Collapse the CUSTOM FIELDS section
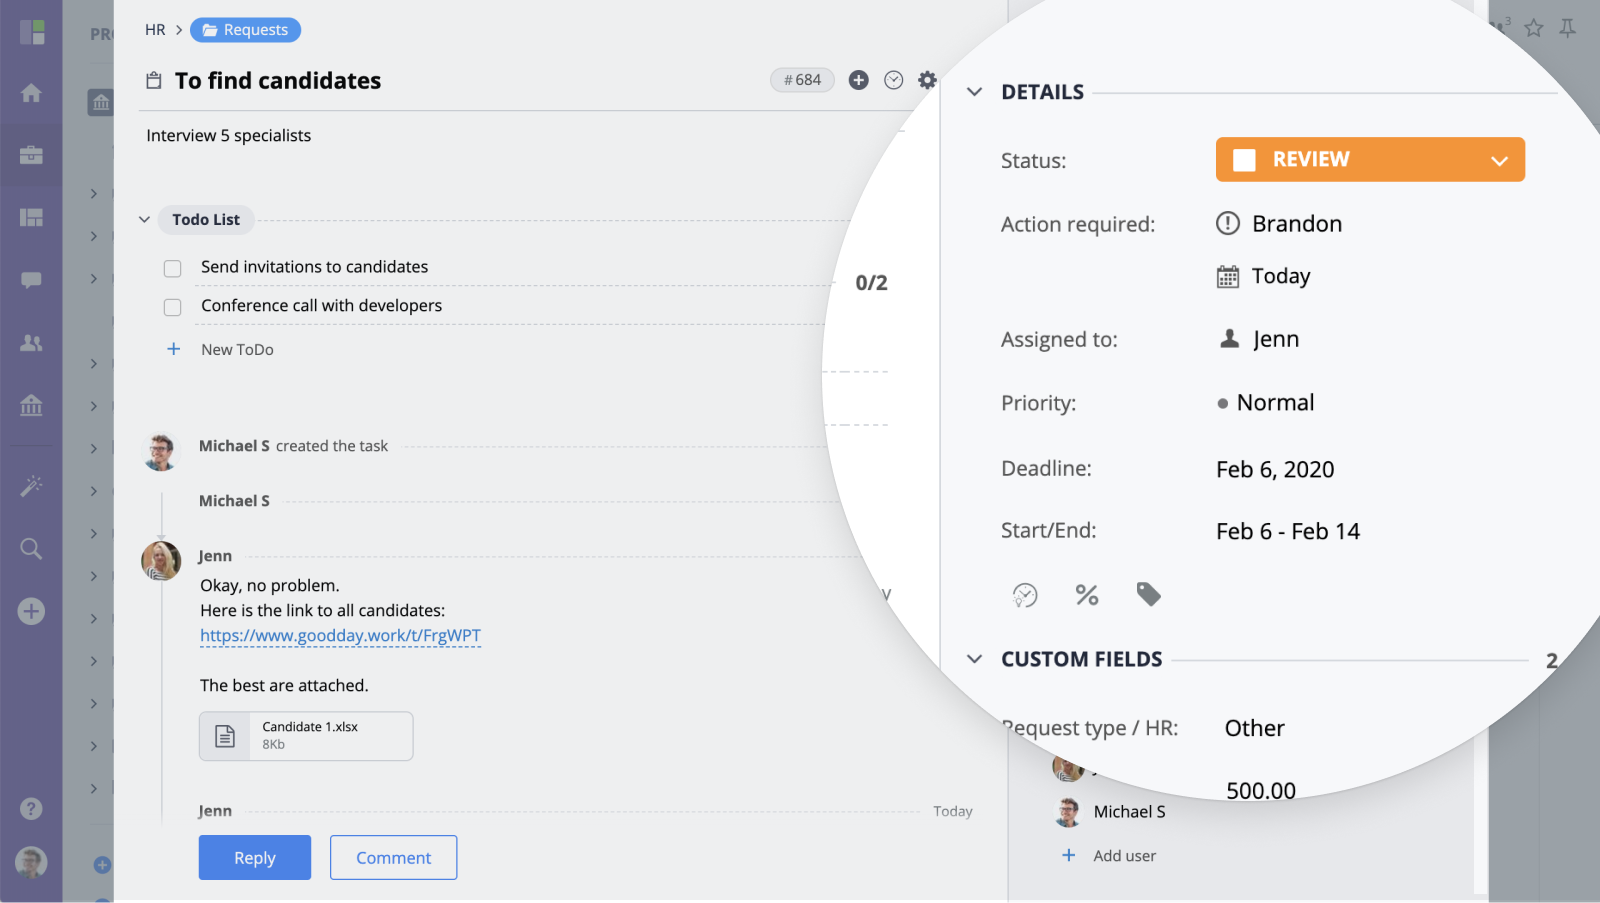The height and width of the screenshot is (903, 1600). 974,659
